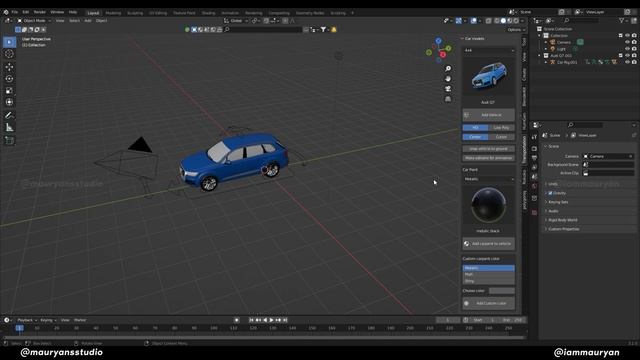640x360 pixels.
Task: Click the Light object icon in outliner
Action: point(553,49)
